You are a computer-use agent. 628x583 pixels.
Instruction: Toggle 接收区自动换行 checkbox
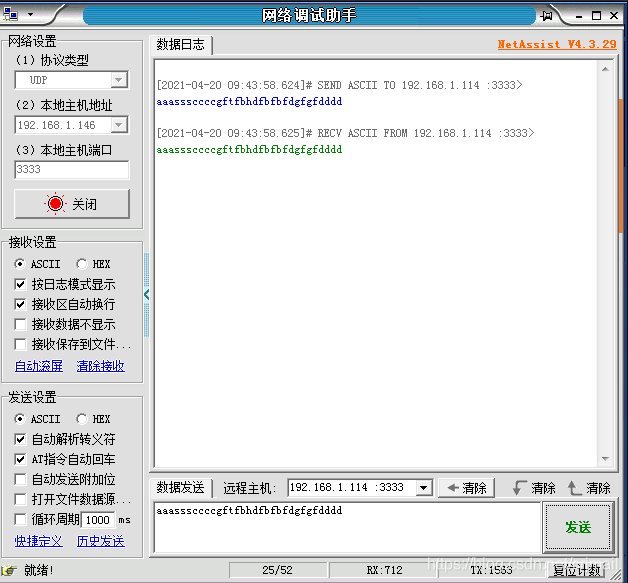[20, 304]
